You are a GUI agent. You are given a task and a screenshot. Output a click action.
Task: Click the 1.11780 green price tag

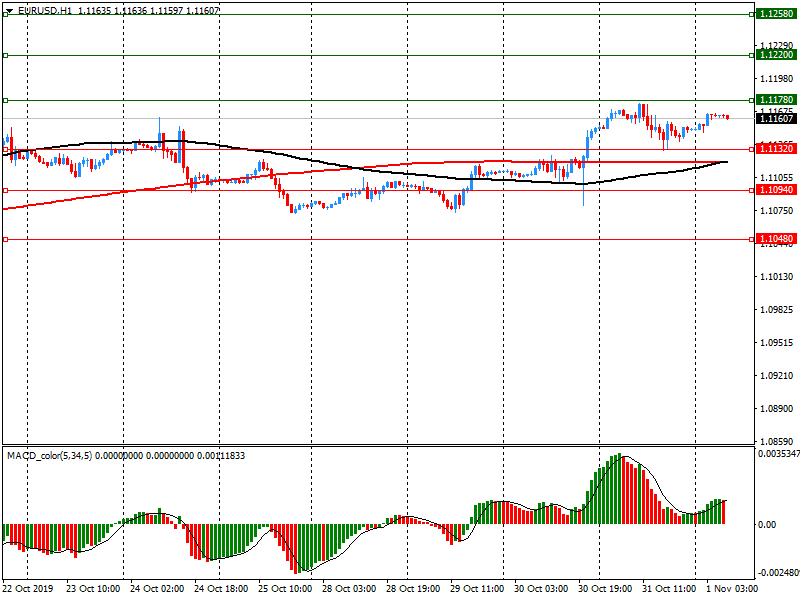(776, 100)
